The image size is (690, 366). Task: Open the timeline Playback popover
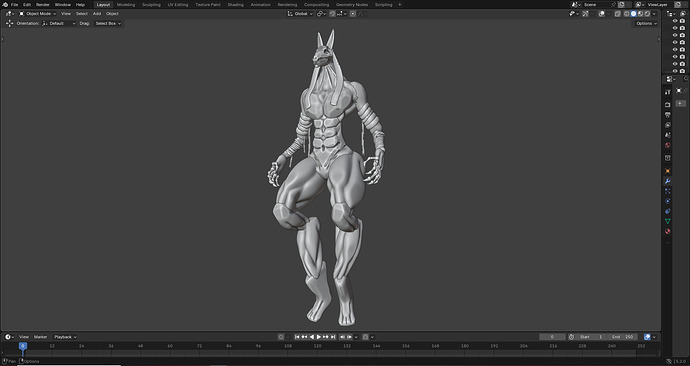coord(65,337)
